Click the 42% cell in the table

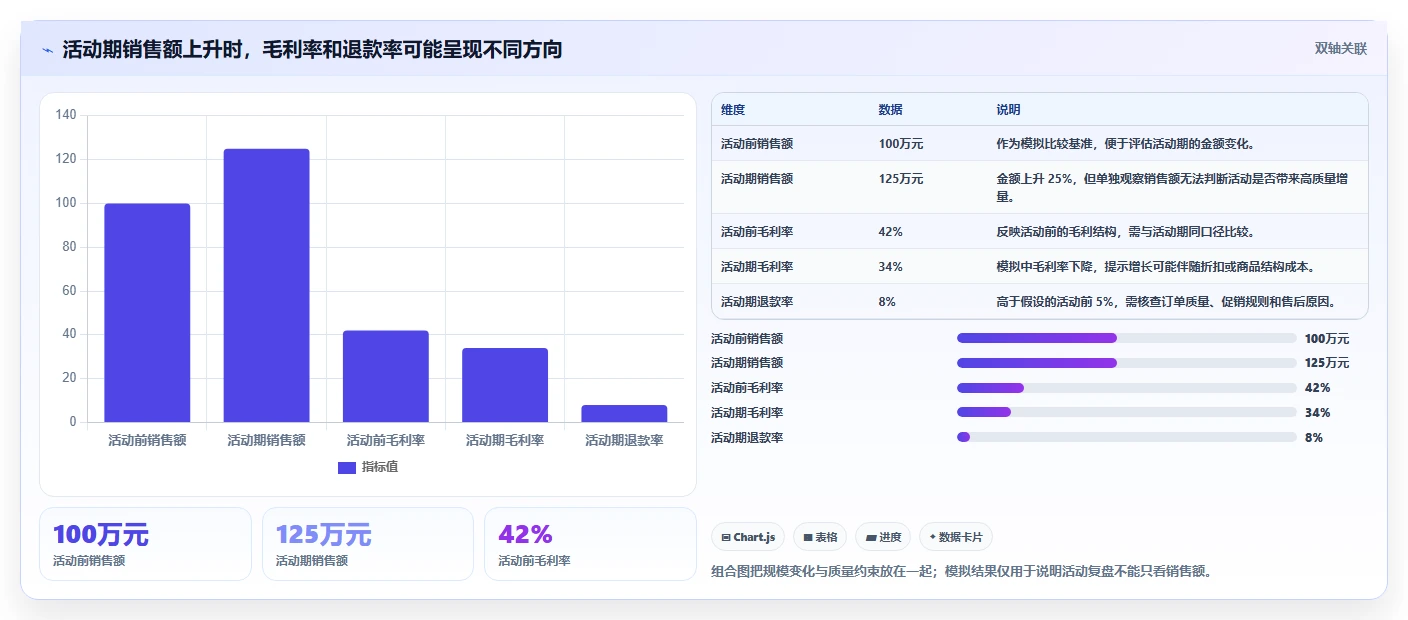[891, 232]
